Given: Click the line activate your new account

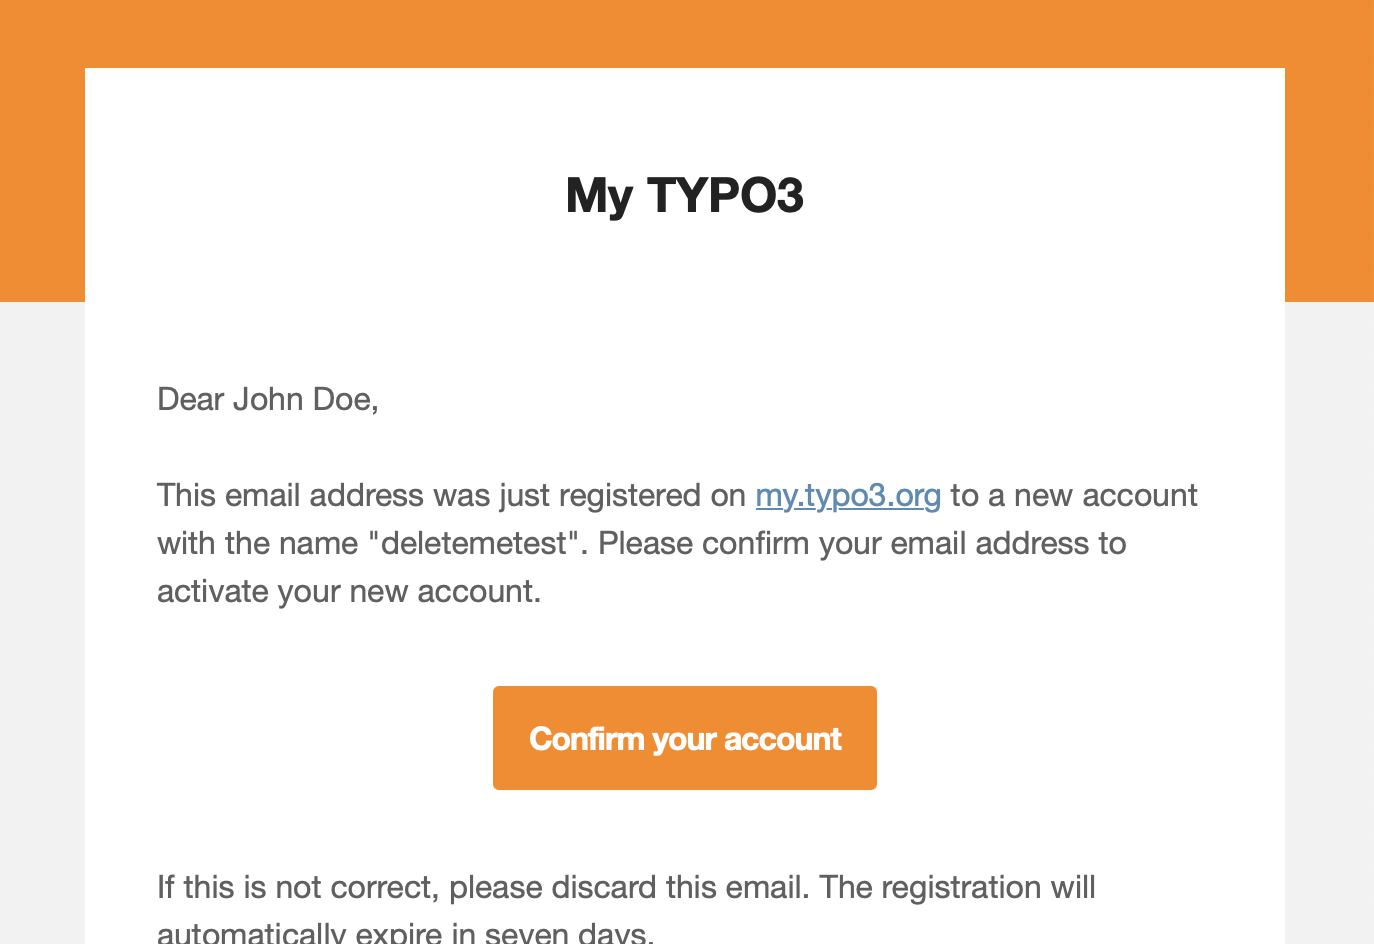Looking at the screenshot, I should (348, 592).
